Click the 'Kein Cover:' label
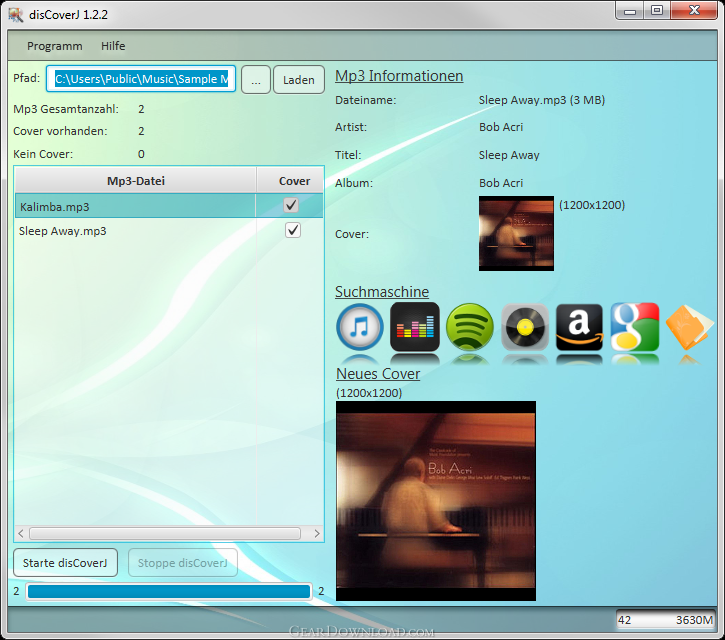This screenshot has height=640, width=725. click(43, 154)
